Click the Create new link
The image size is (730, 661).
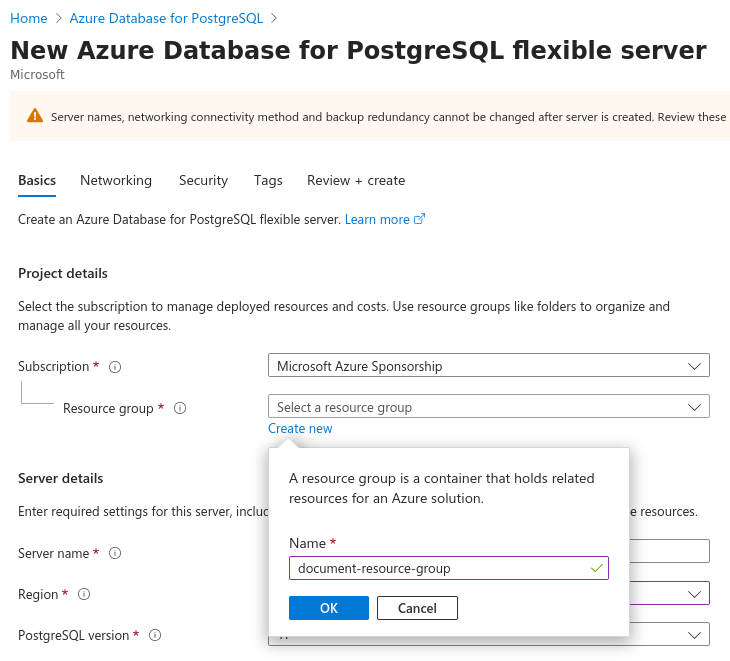point(300,428)
